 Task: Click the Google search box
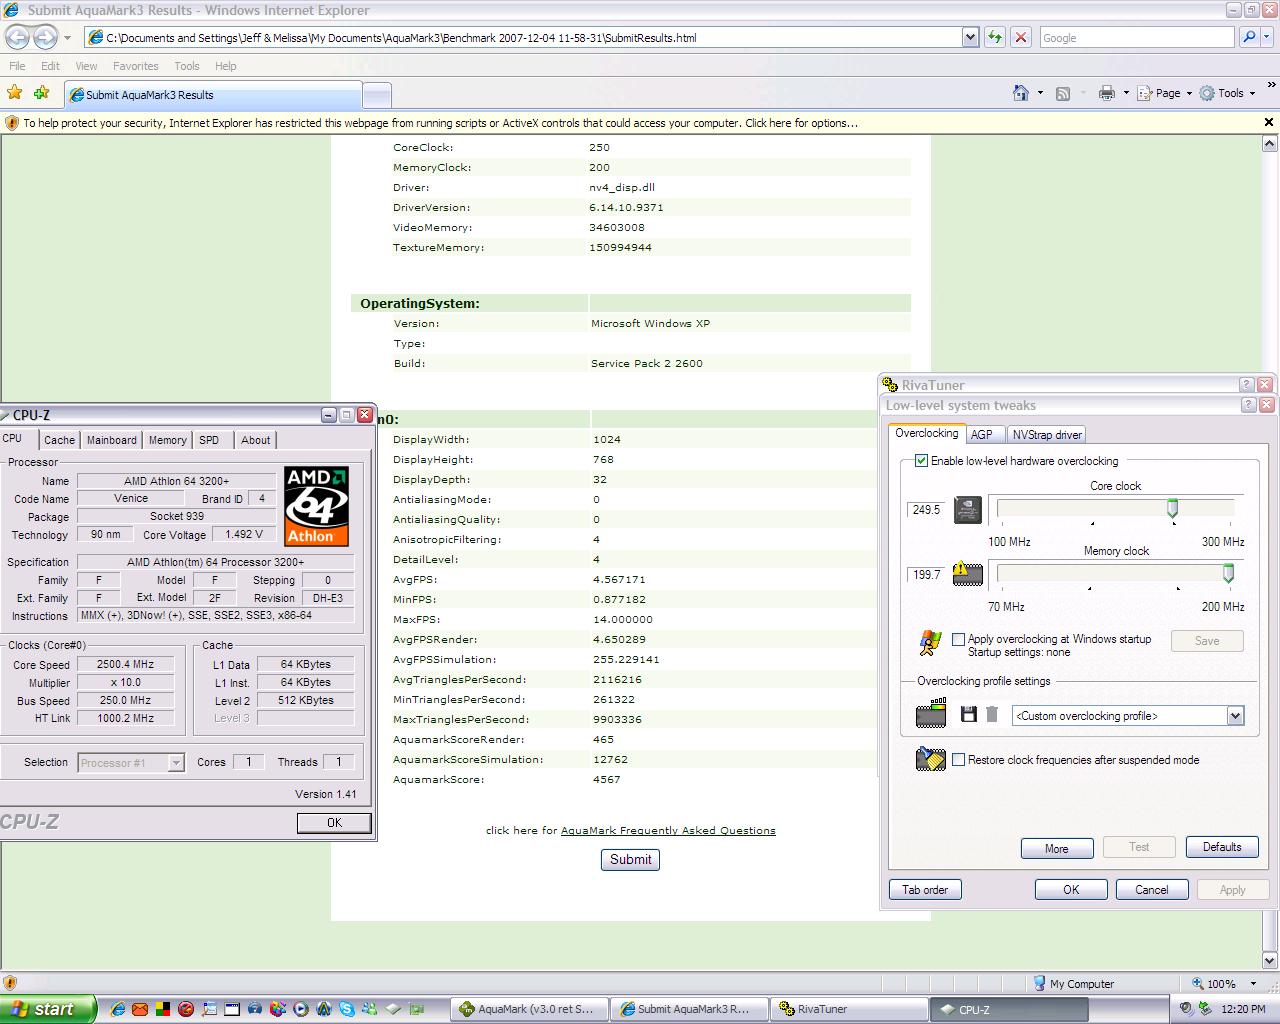1136,38
